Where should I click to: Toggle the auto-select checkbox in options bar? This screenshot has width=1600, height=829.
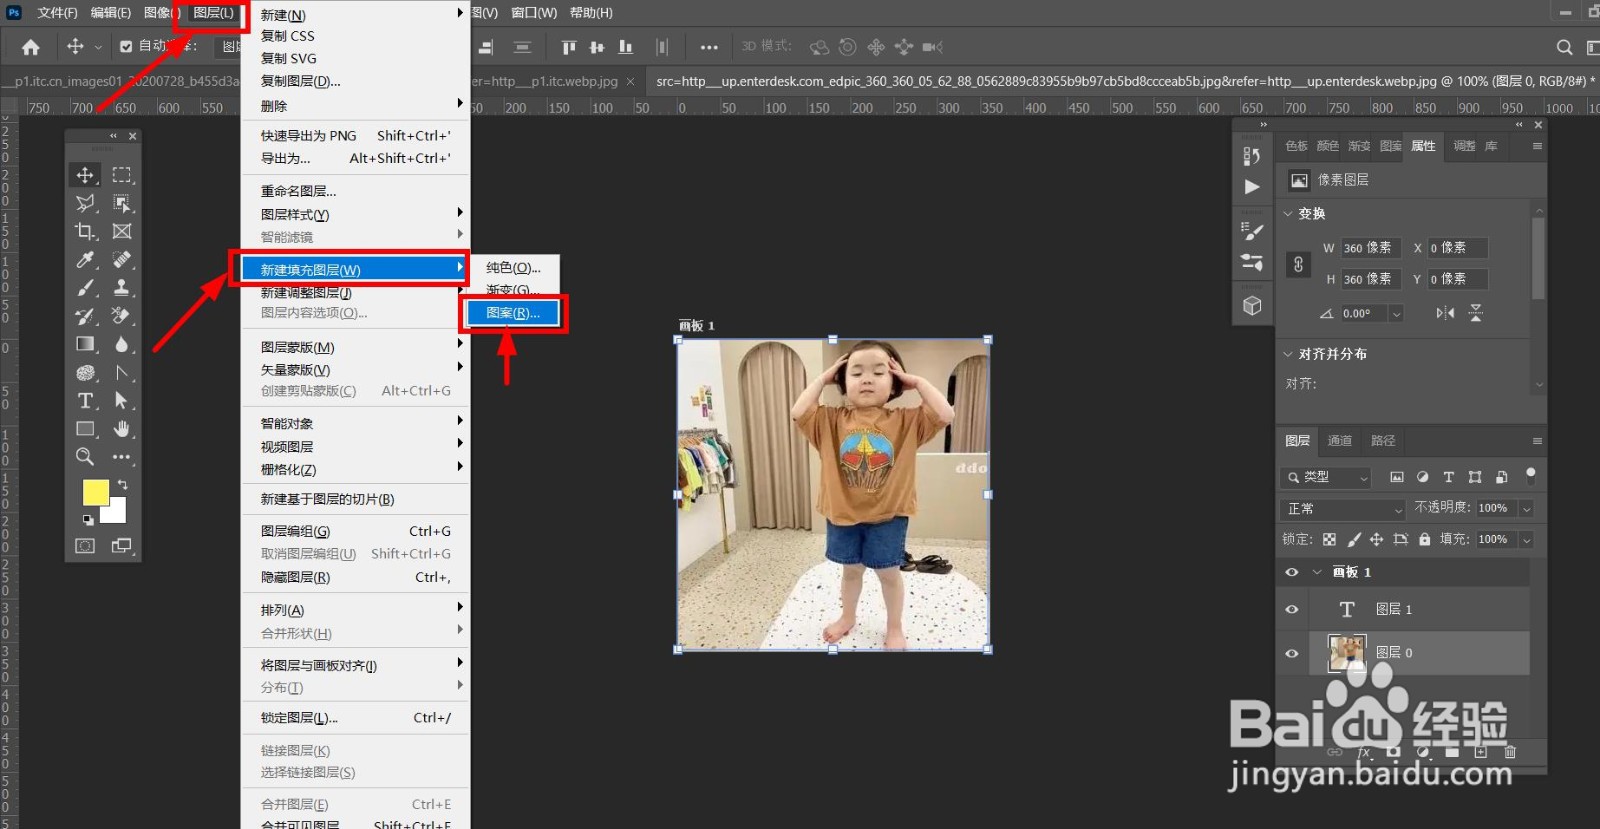(x=126, y=46)
